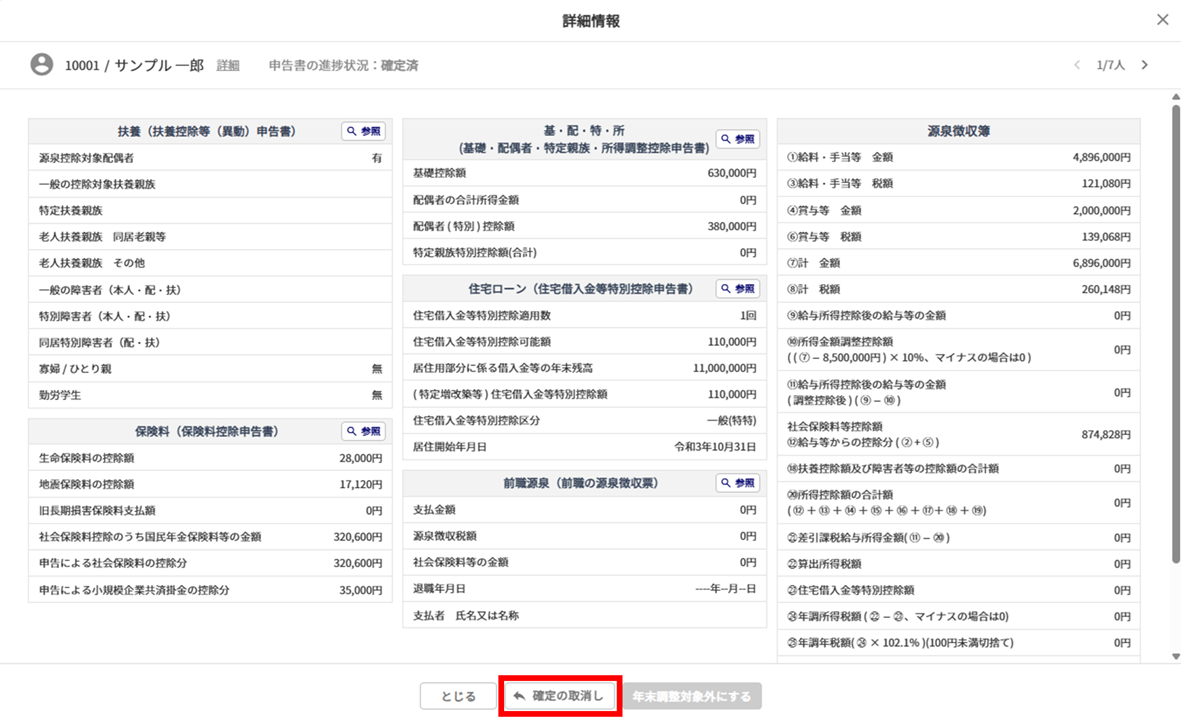
Task: Select the 源泉徴収簿 panel header
Action: pyautogui.click(x=958, y=132)
